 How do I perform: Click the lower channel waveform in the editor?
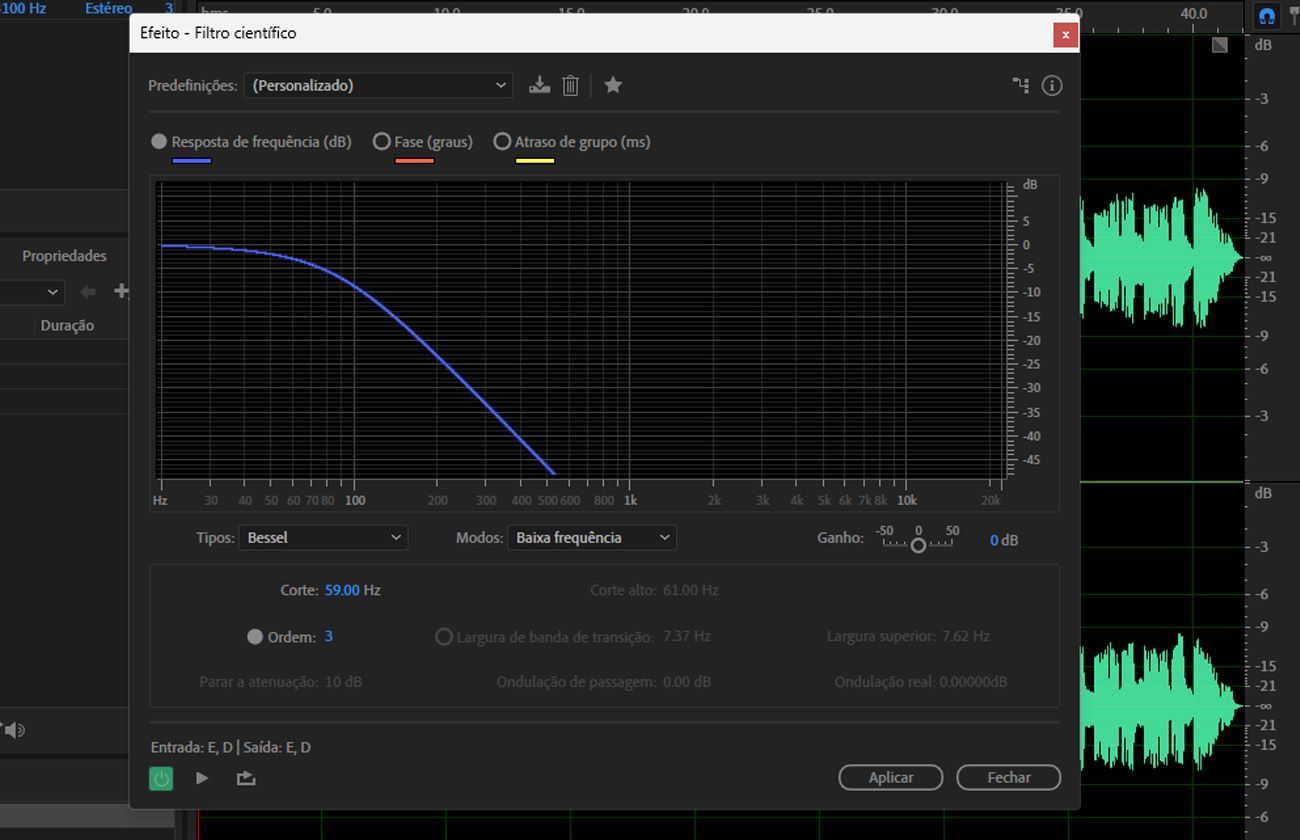coord(1162,705)
